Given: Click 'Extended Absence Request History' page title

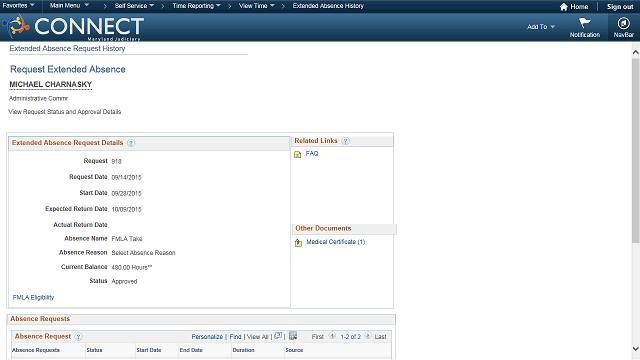Looking at the screenshot, I should click(67, 49).
